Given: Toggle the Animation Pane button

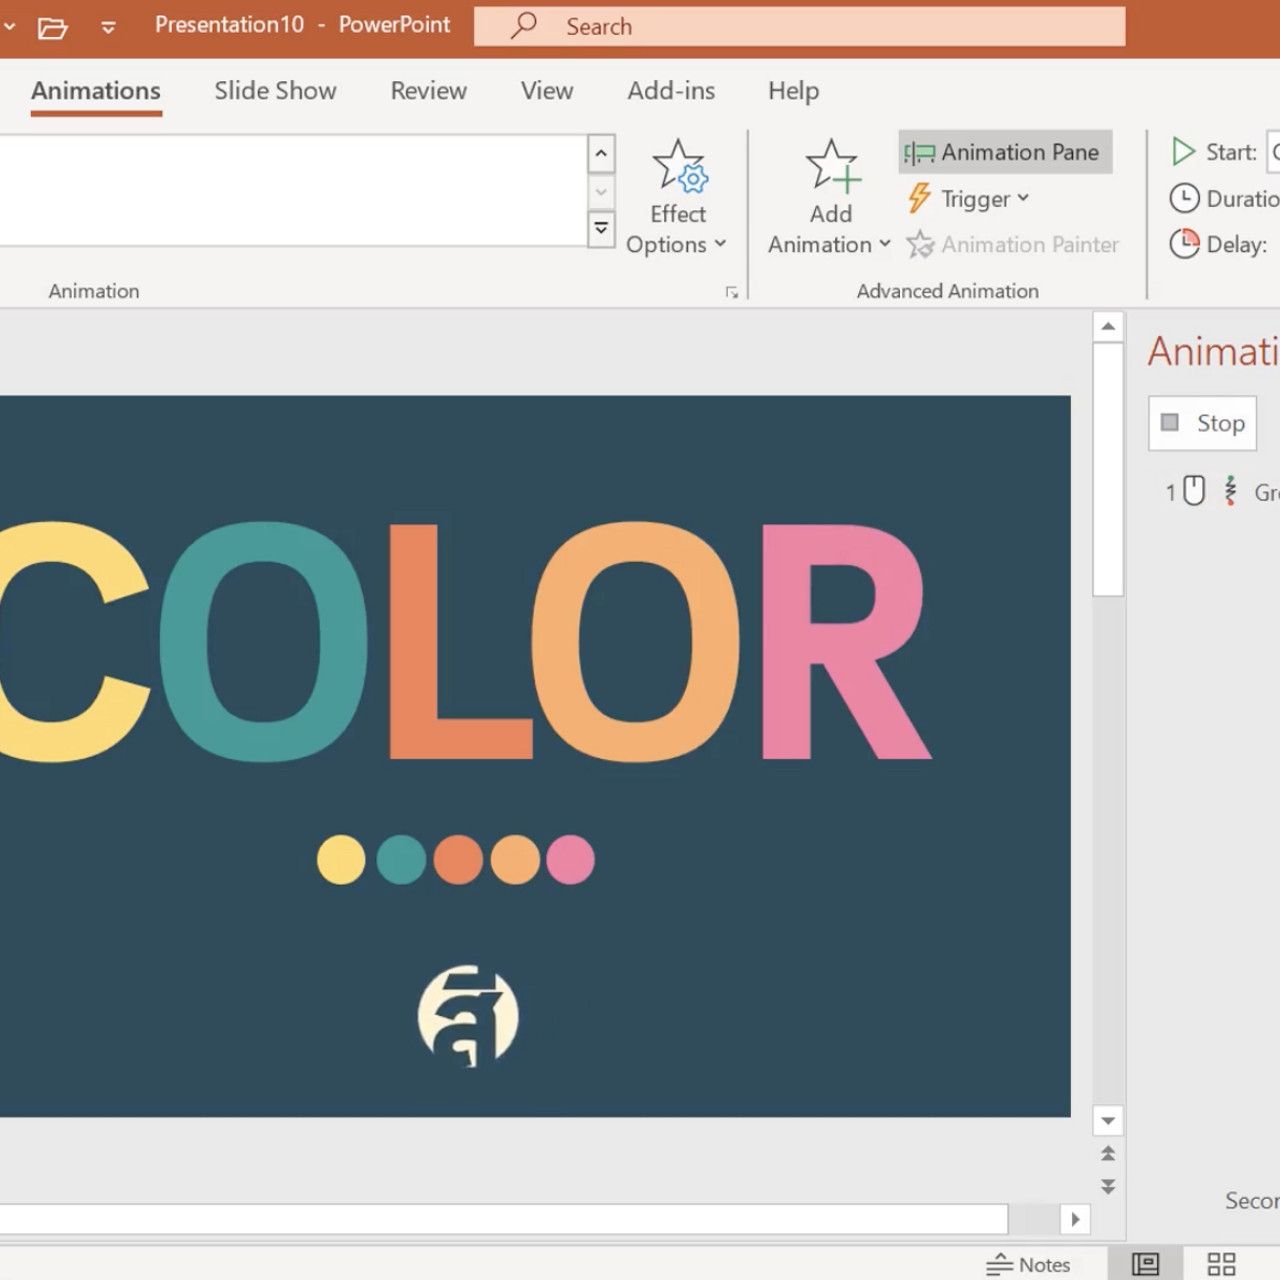Looking at the screenshot, I should [1005, 152].
